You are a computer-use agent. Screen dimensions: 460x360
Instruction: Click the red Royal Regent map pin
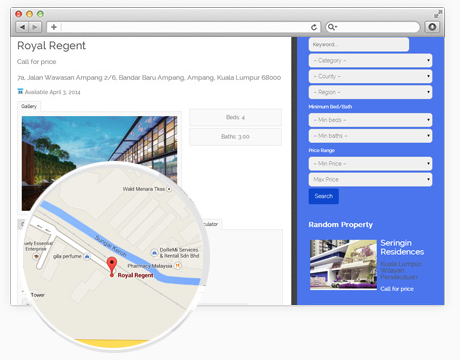pos(112,267)
